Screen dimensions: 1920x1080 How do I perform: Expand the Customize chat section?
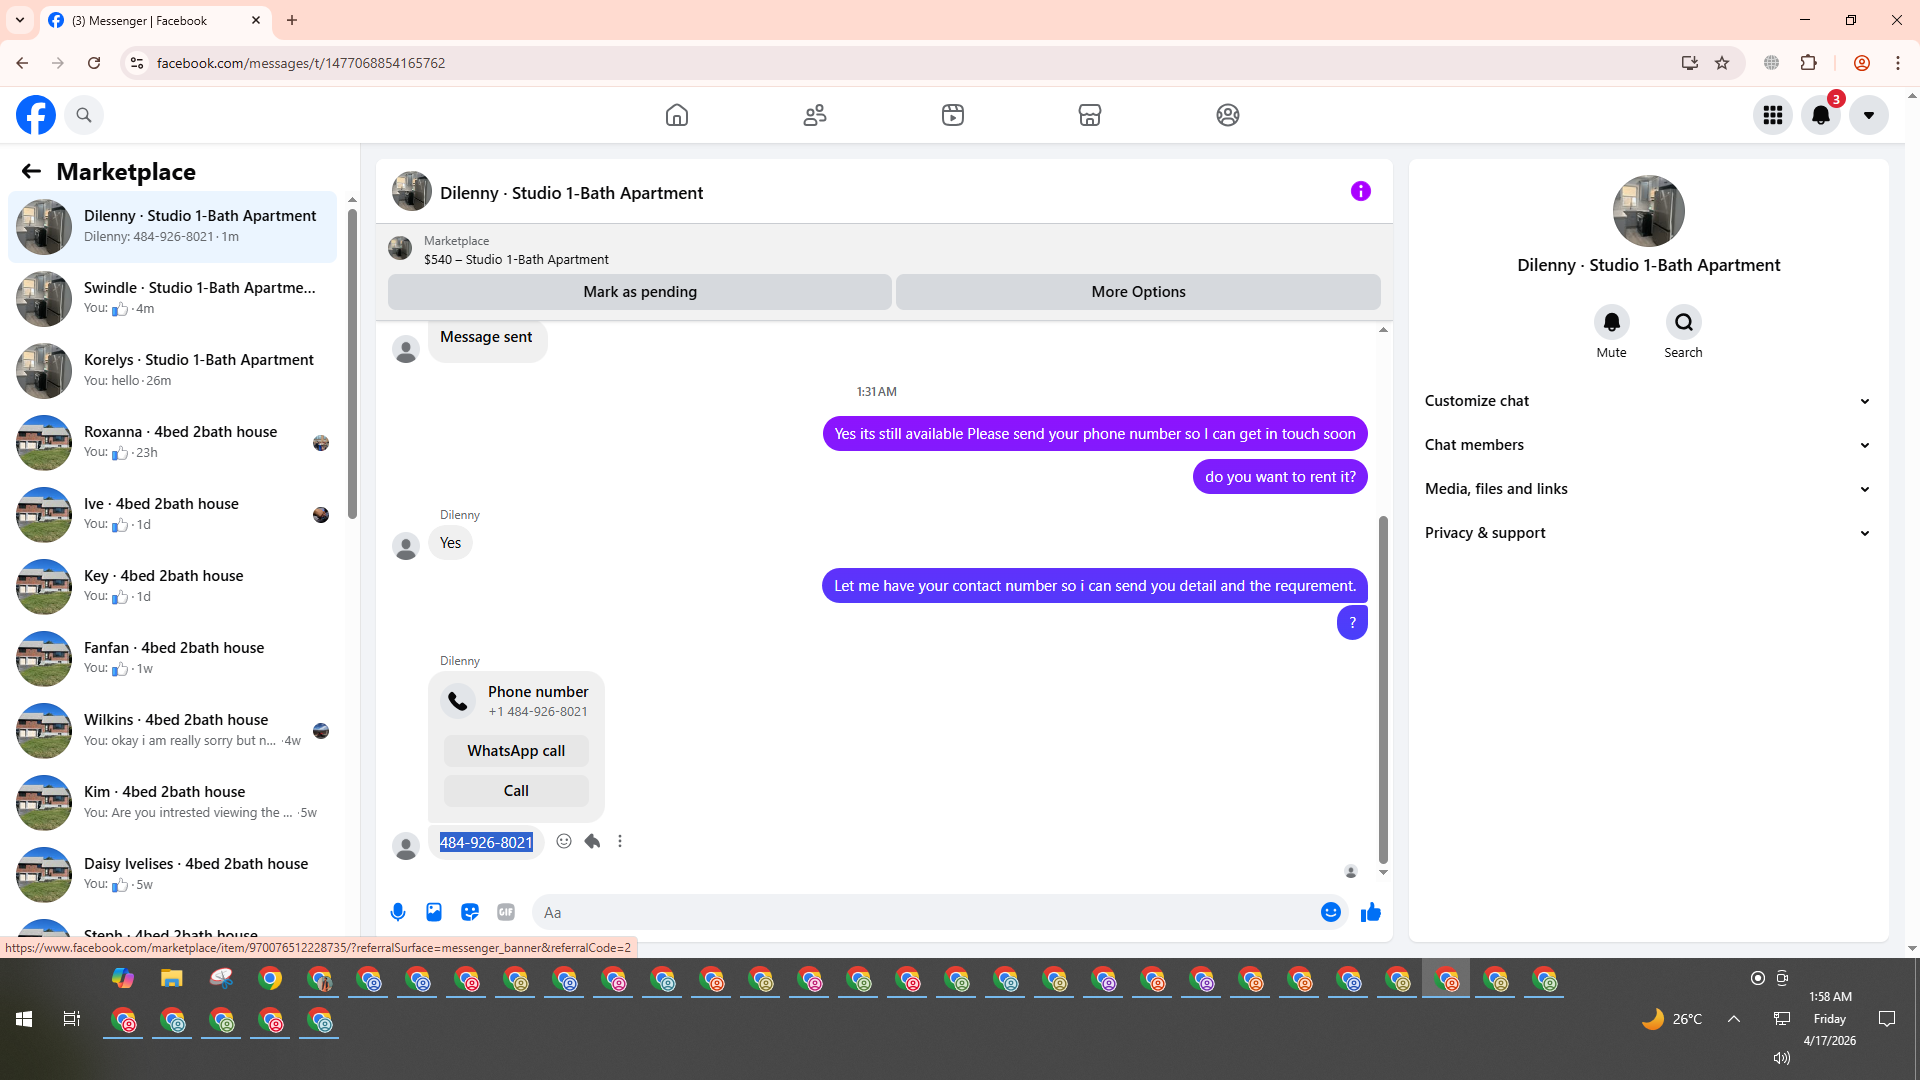[x=1648, y=401]
